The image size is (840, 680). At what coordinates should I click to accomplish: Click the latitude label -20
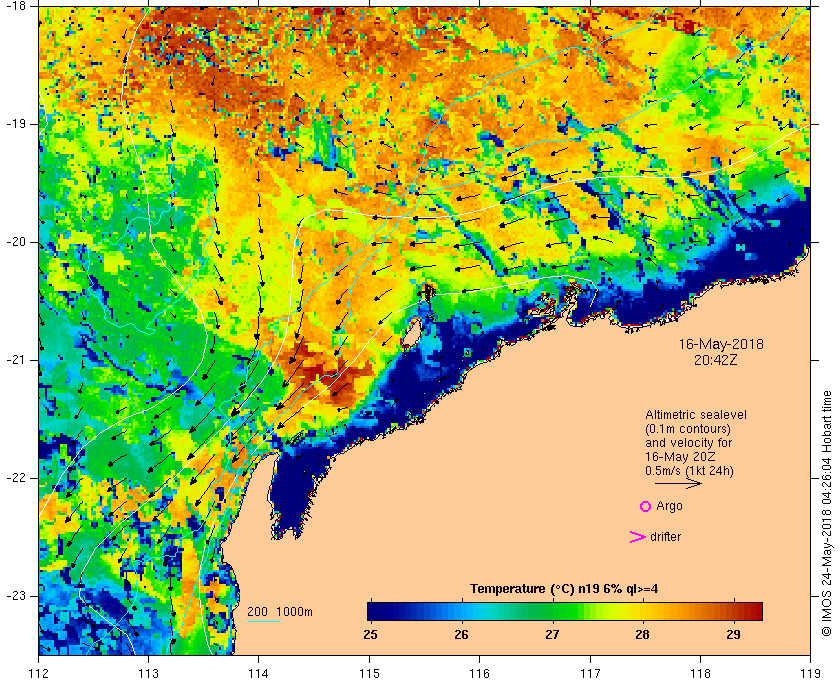(x=16, y=242)
